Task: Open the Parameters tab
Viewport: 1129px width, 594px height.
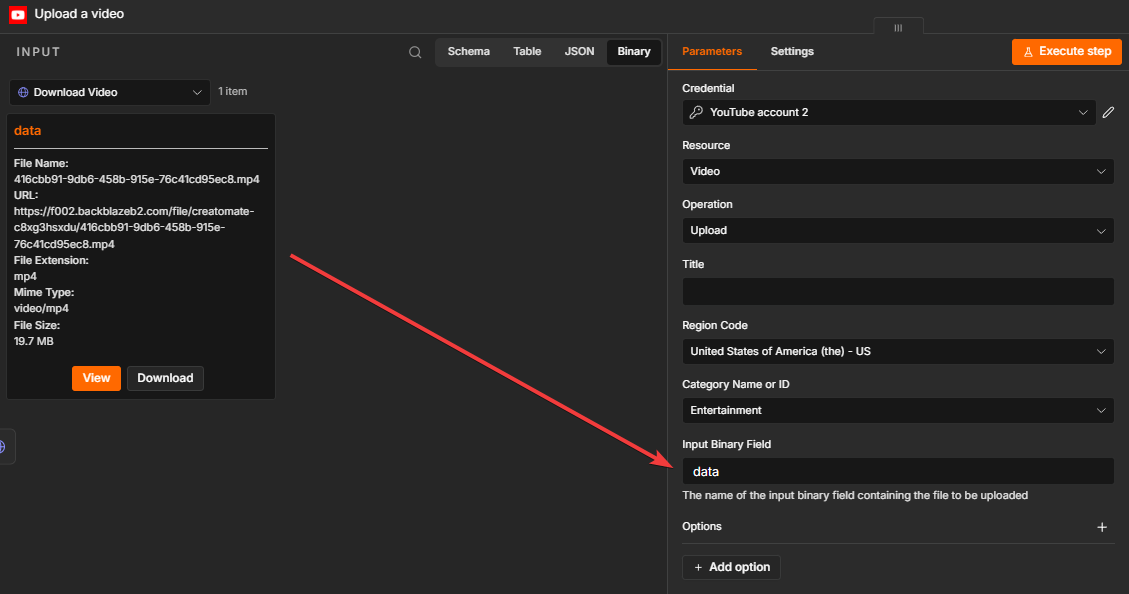Action: click(x=711, y=52)
